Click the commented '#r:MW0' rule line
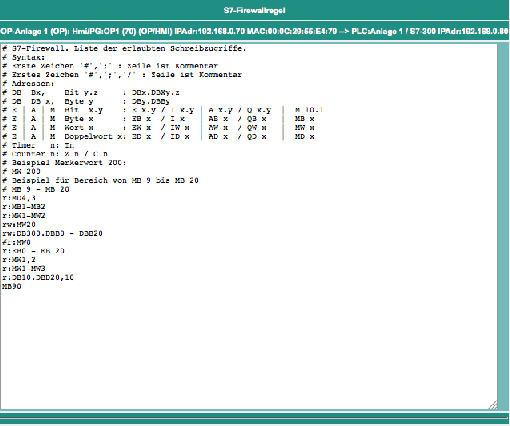Viewport: 510px width, 426px height. [16, 242]
